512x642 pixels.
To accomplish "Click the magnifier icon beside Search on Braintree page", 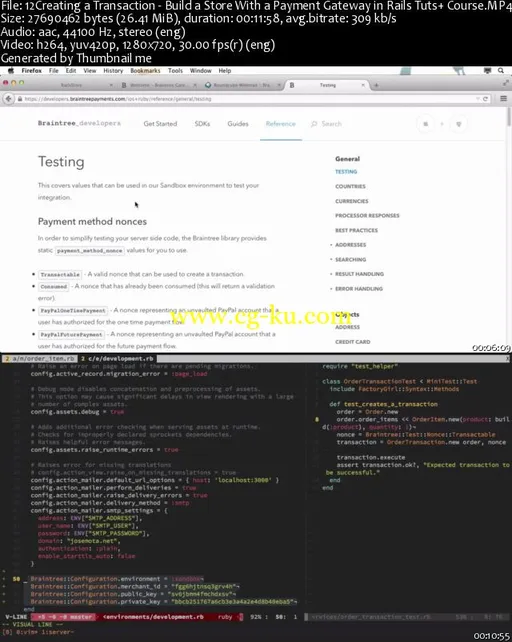I will pyautogui.click(x=314, y=124).
